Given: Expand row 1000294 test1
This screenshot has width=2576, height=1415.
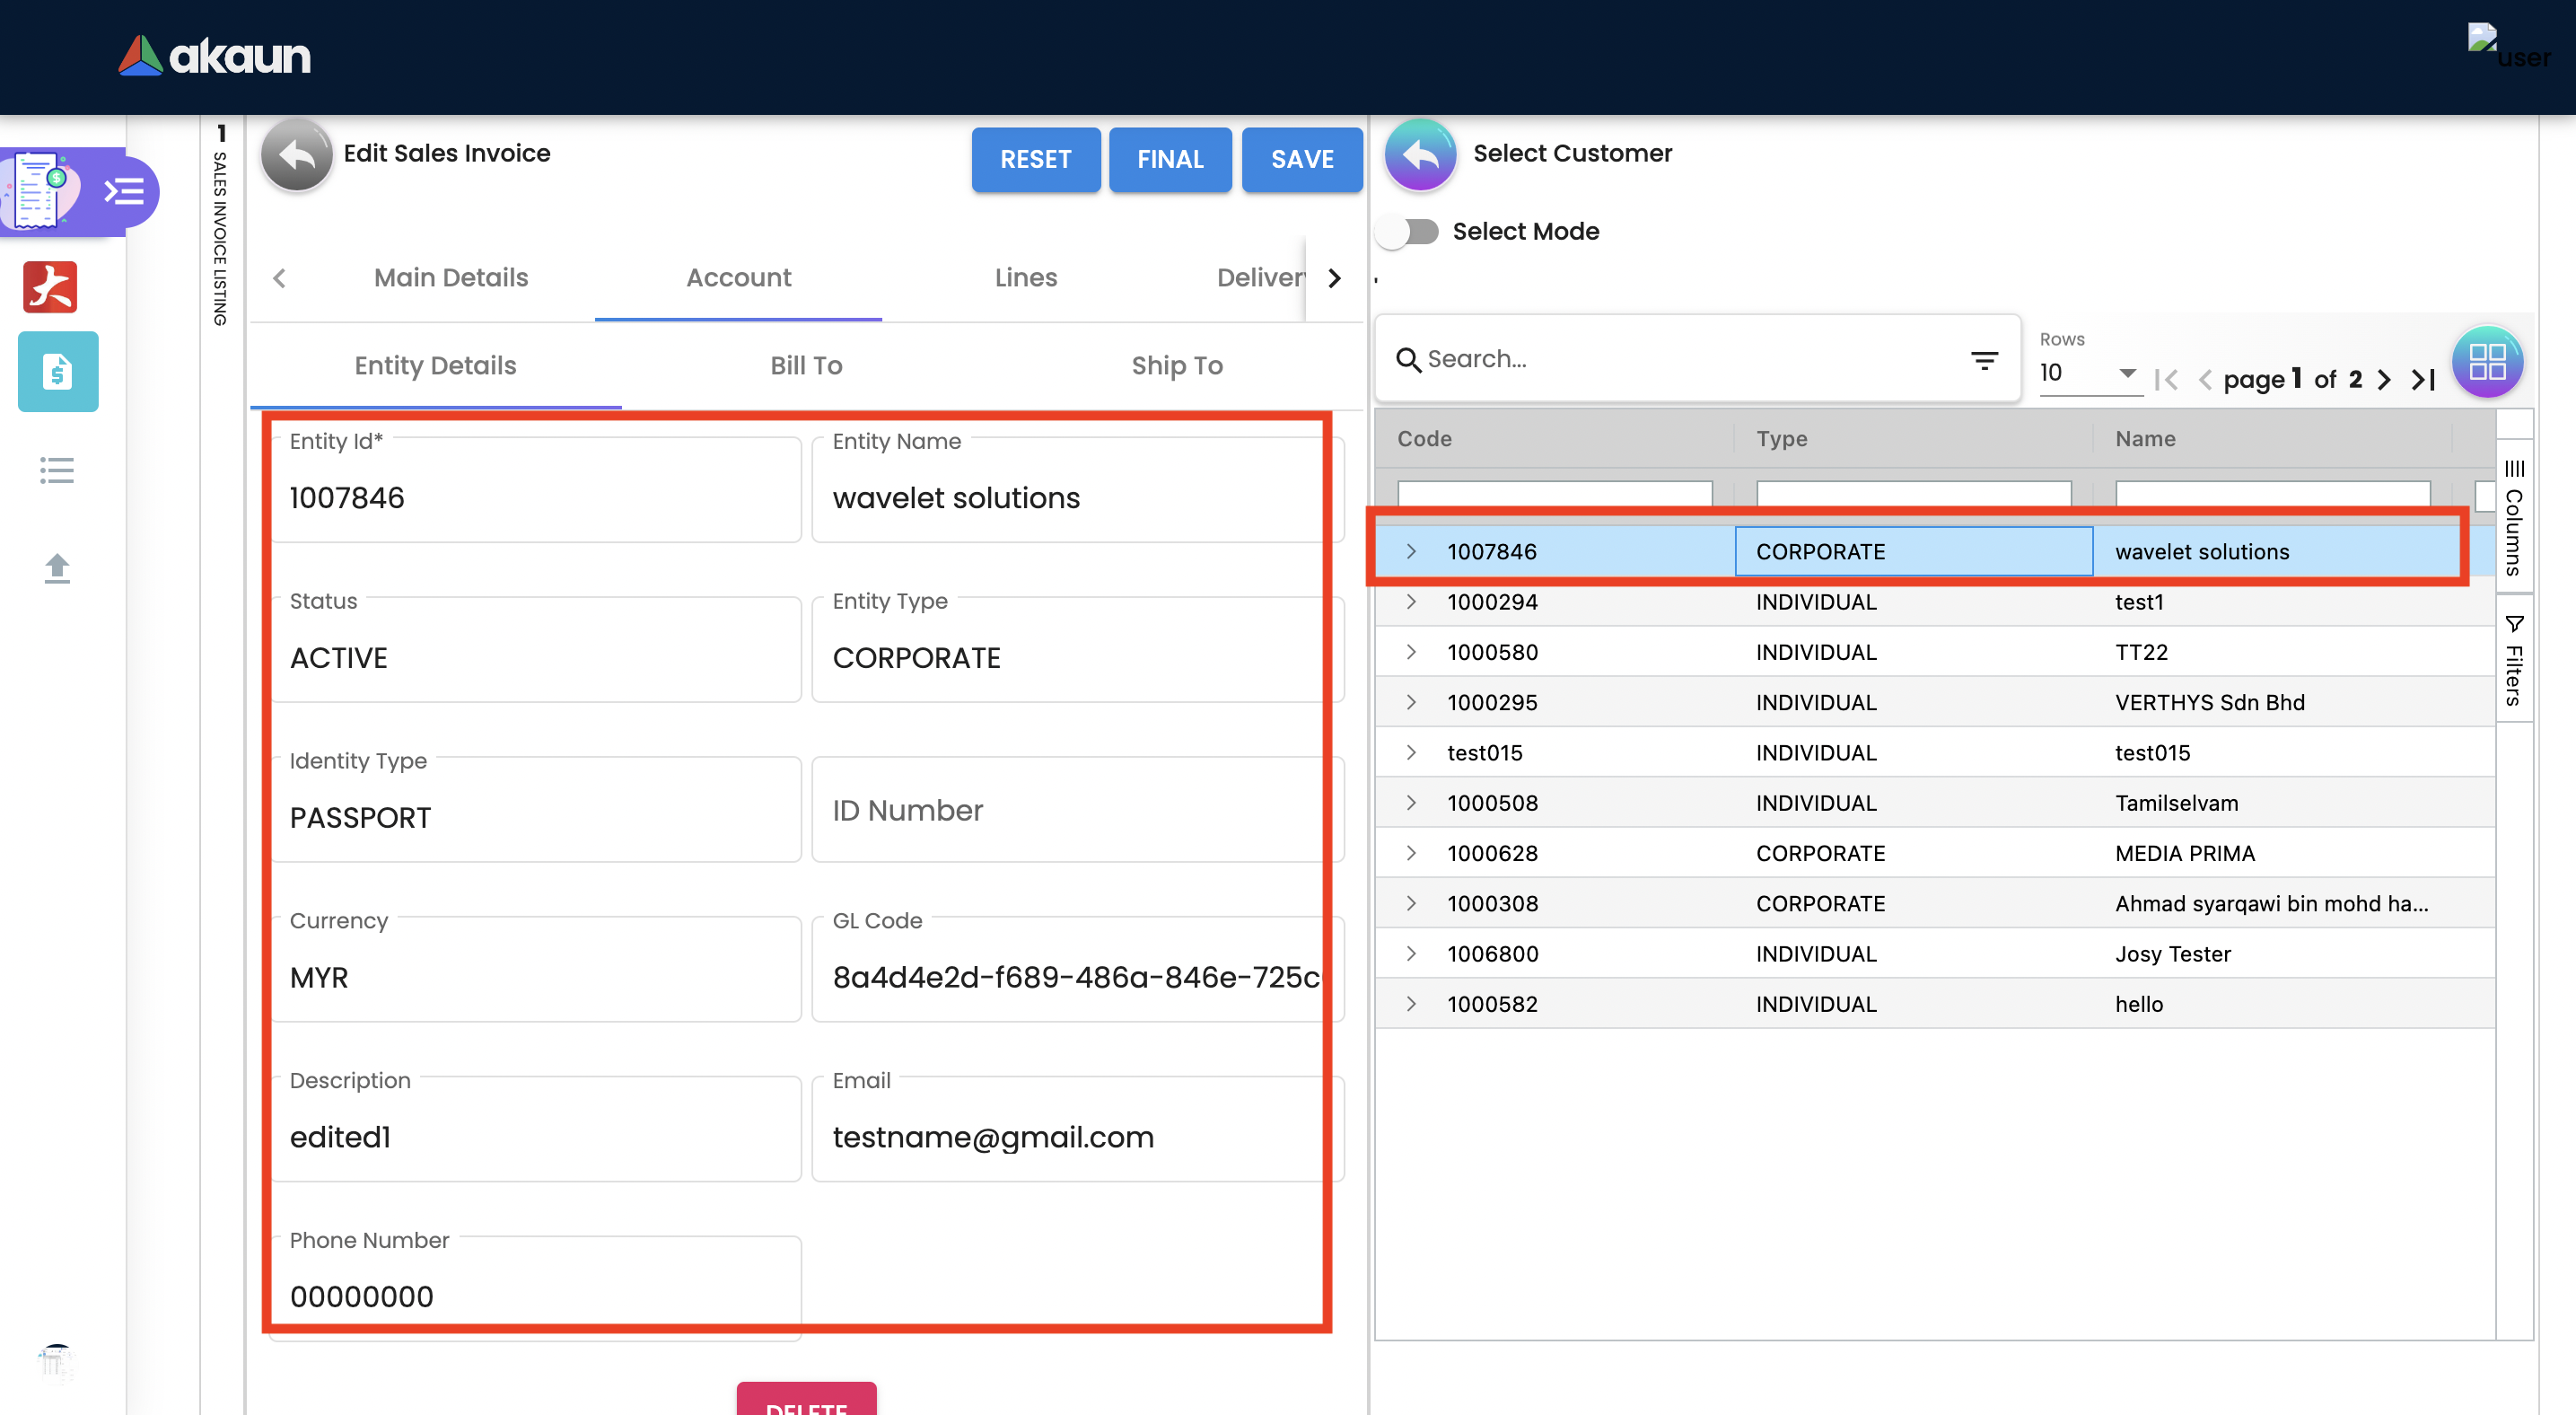Looking at the screenshot, I should [1411, 602].
